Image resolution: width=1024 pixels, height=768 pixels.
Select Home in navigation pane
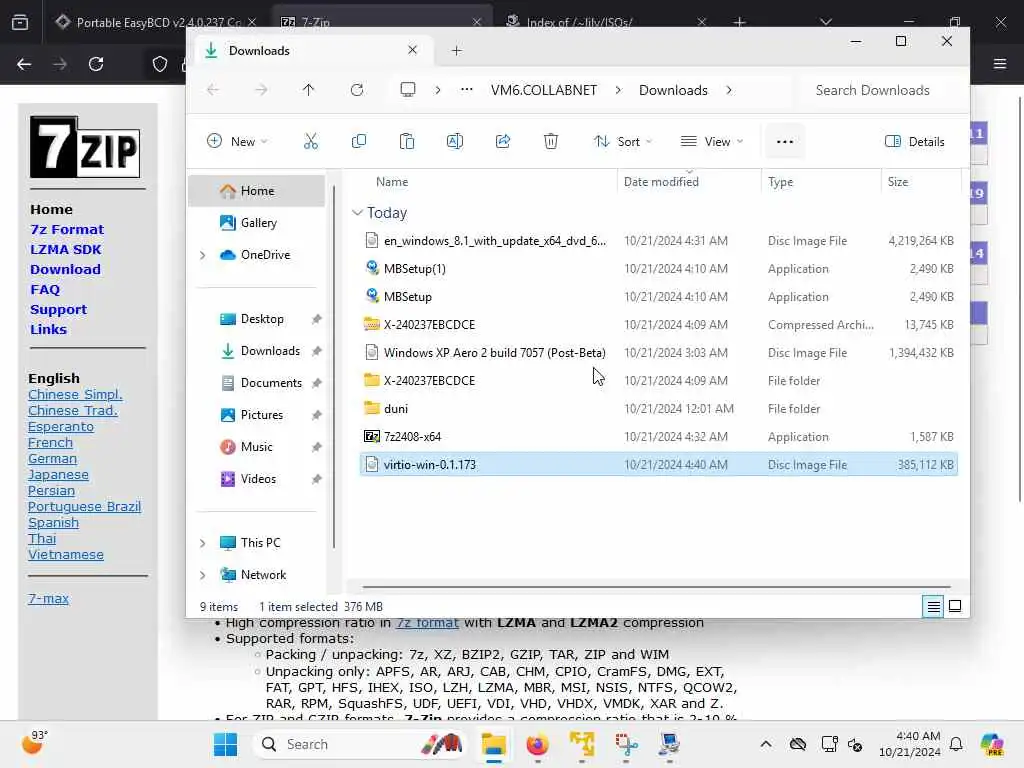pyautogui.click(x=257, y=191)
